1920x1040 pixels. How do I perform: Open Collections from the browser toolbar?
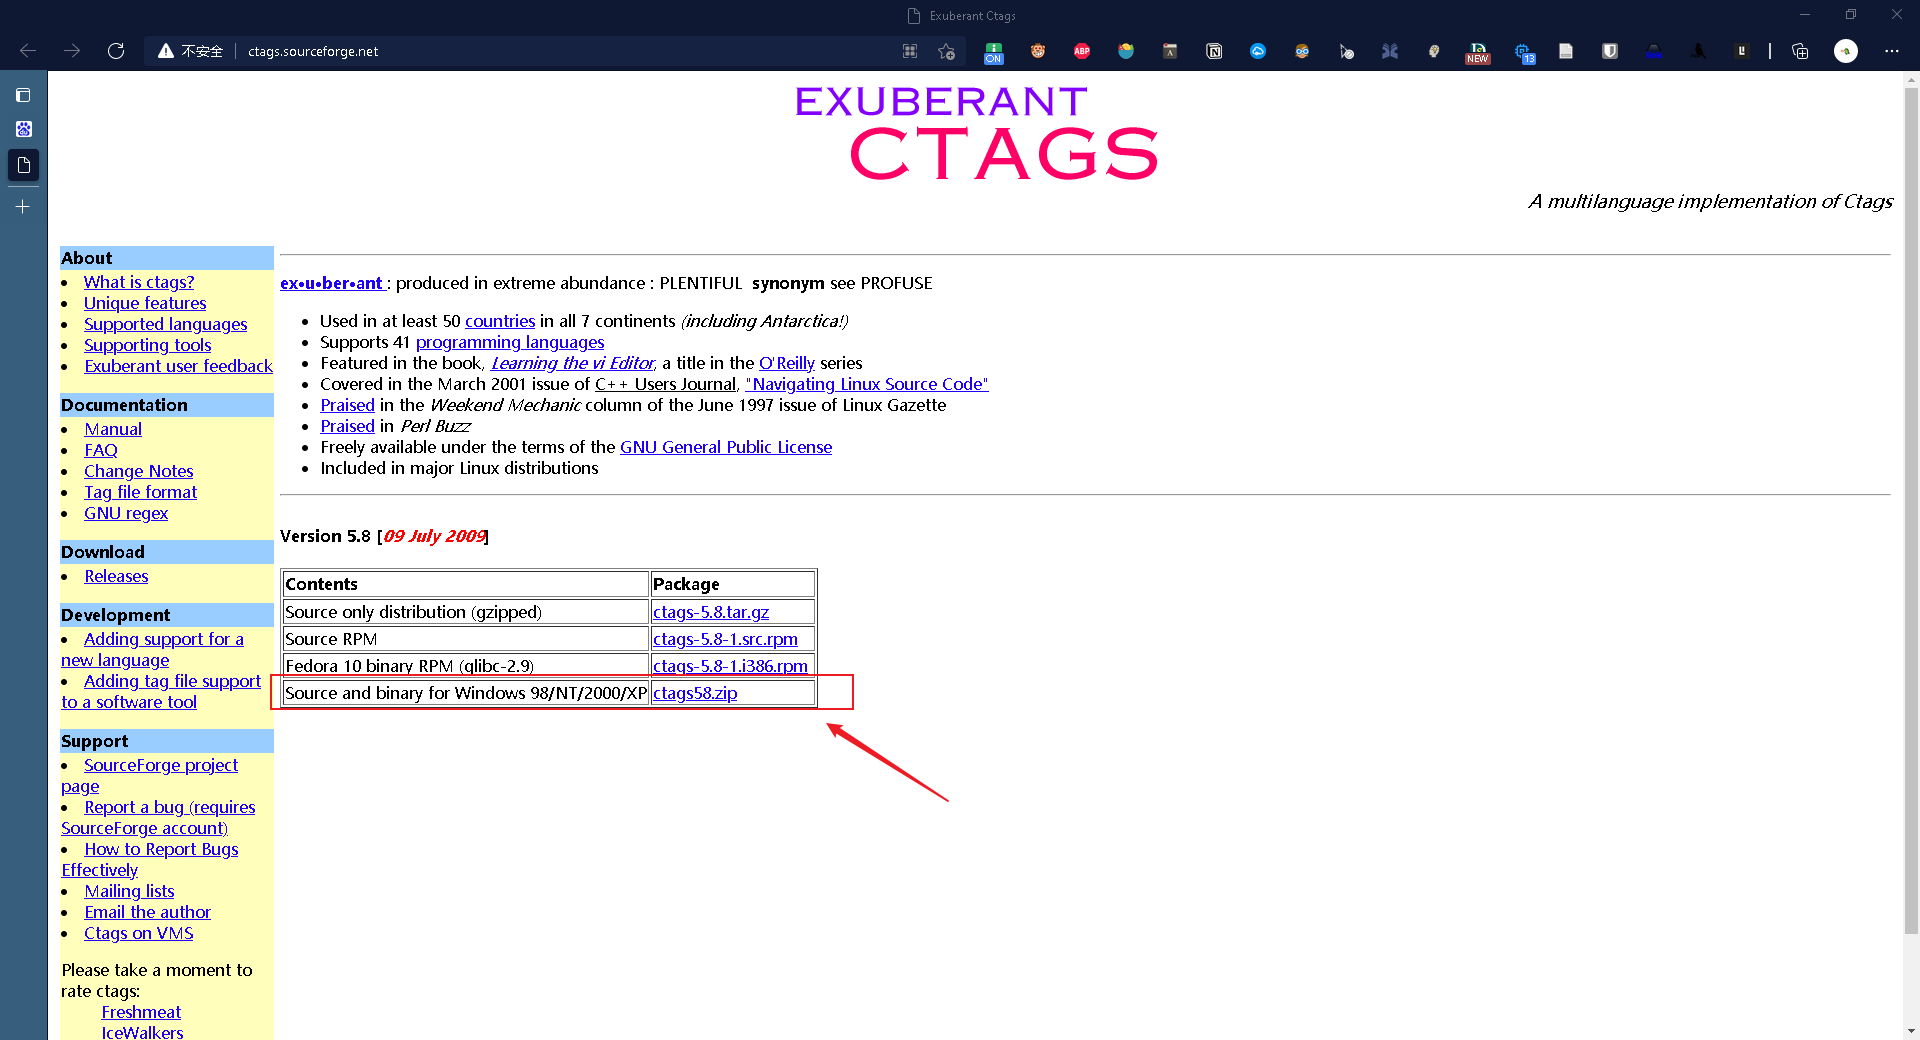[x=1800, y=51]
